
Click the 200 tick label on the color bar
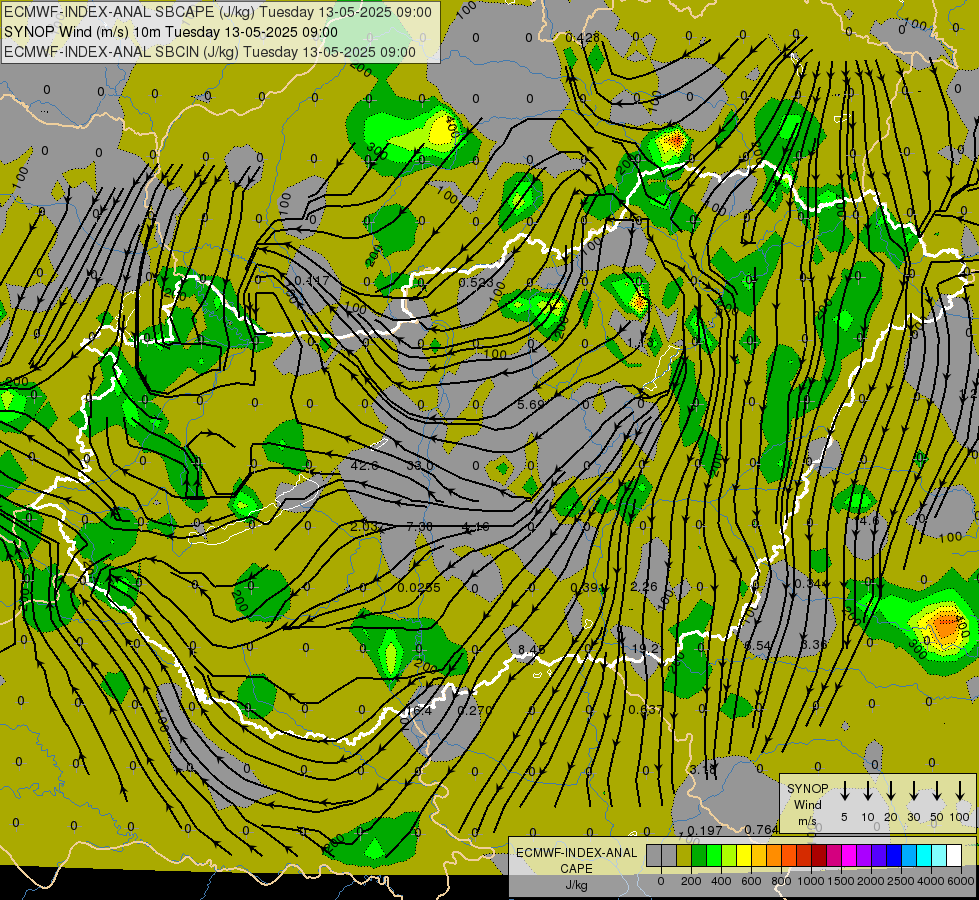coord(691,881)
